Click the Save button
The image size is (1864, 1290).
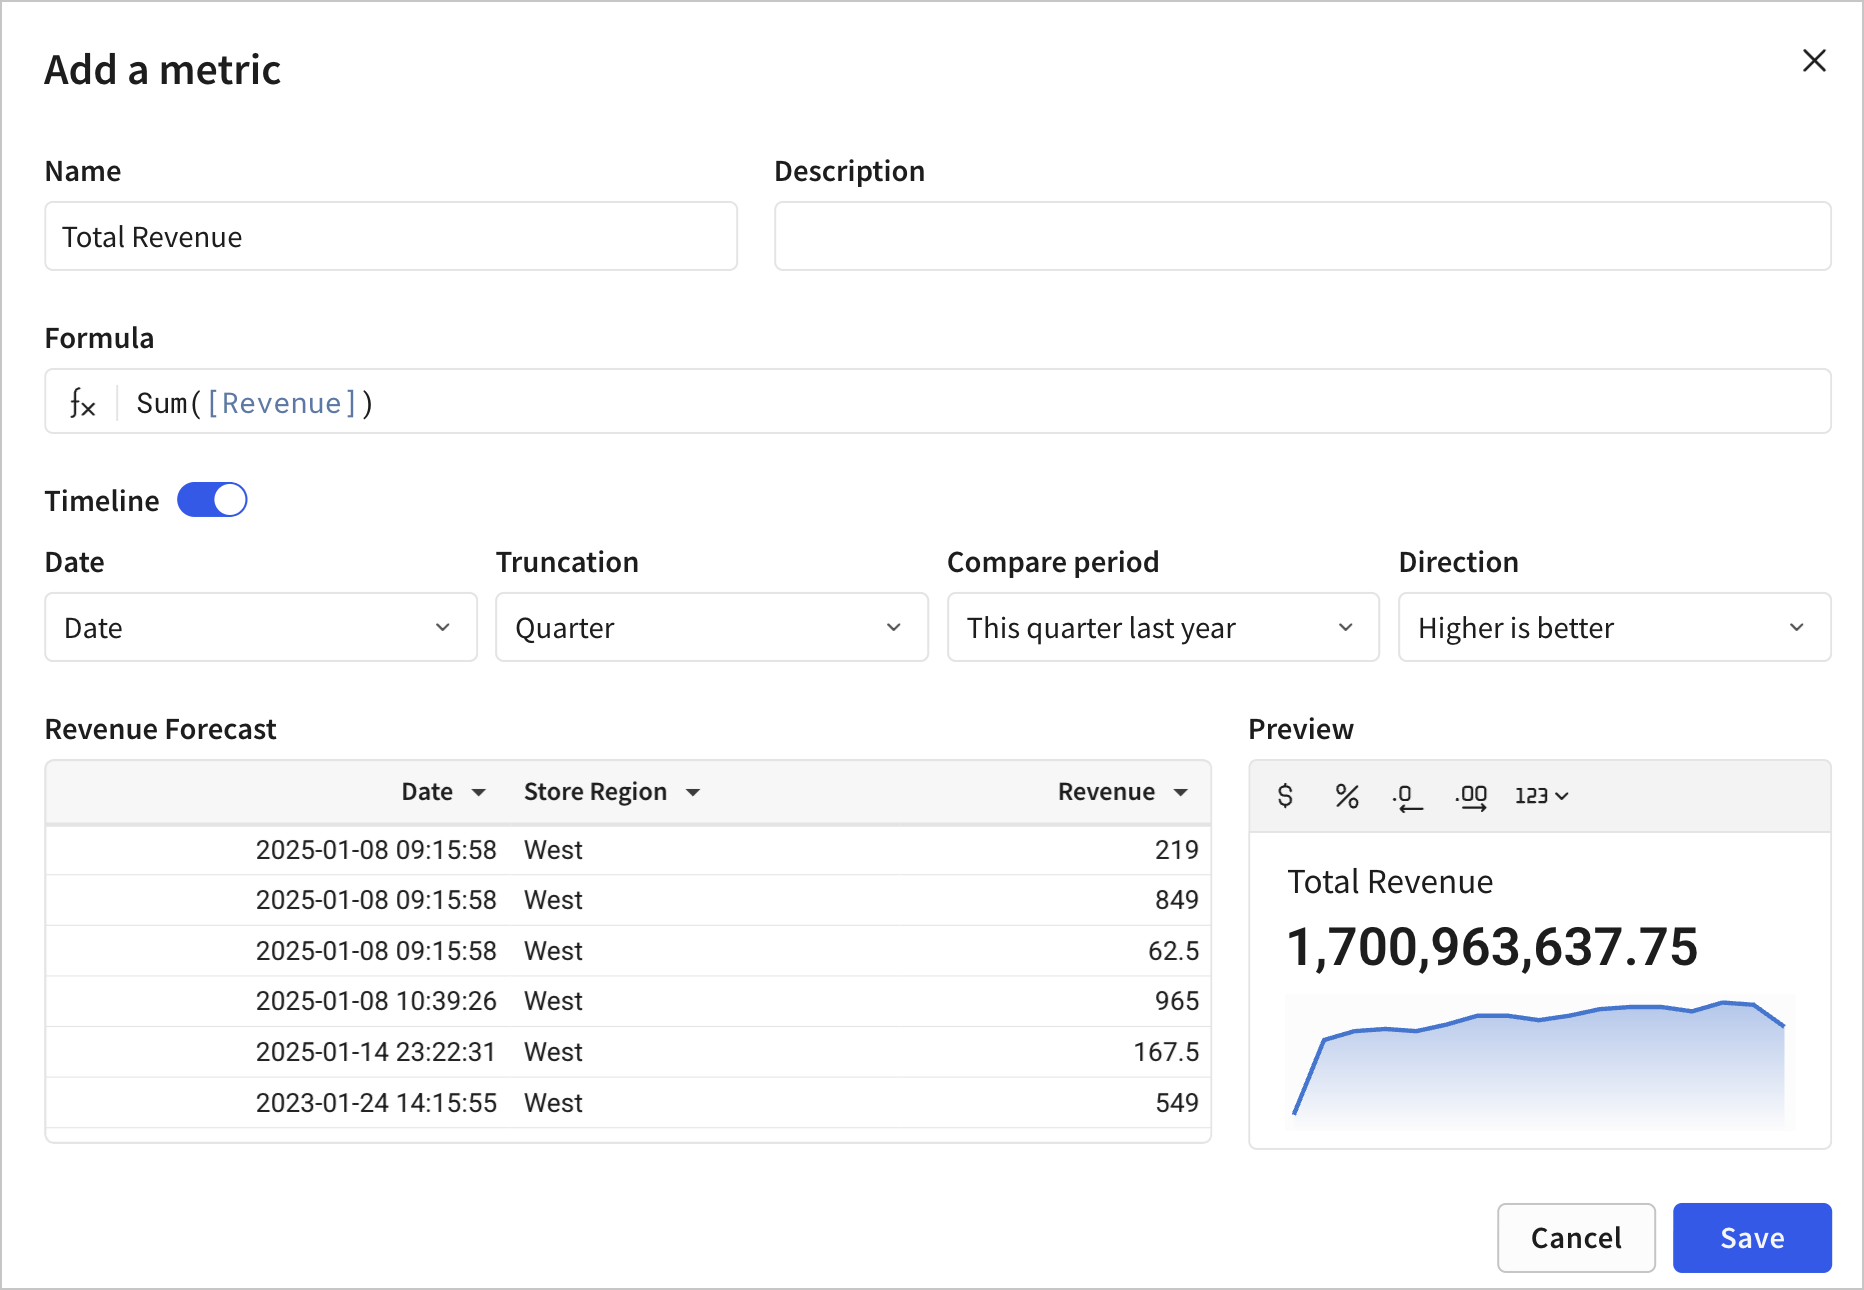1752,1238
